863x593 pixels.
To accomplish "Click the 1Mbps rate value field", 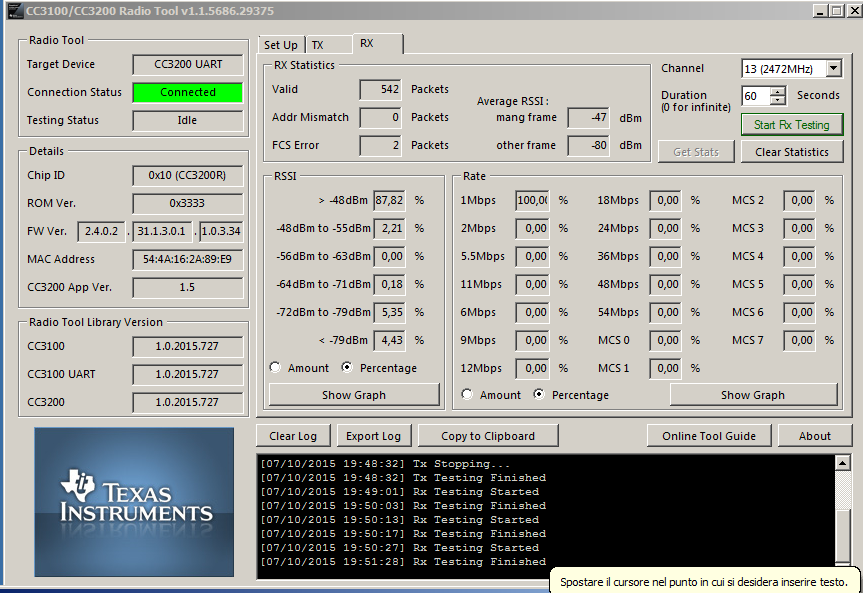I will click(532, 200).
